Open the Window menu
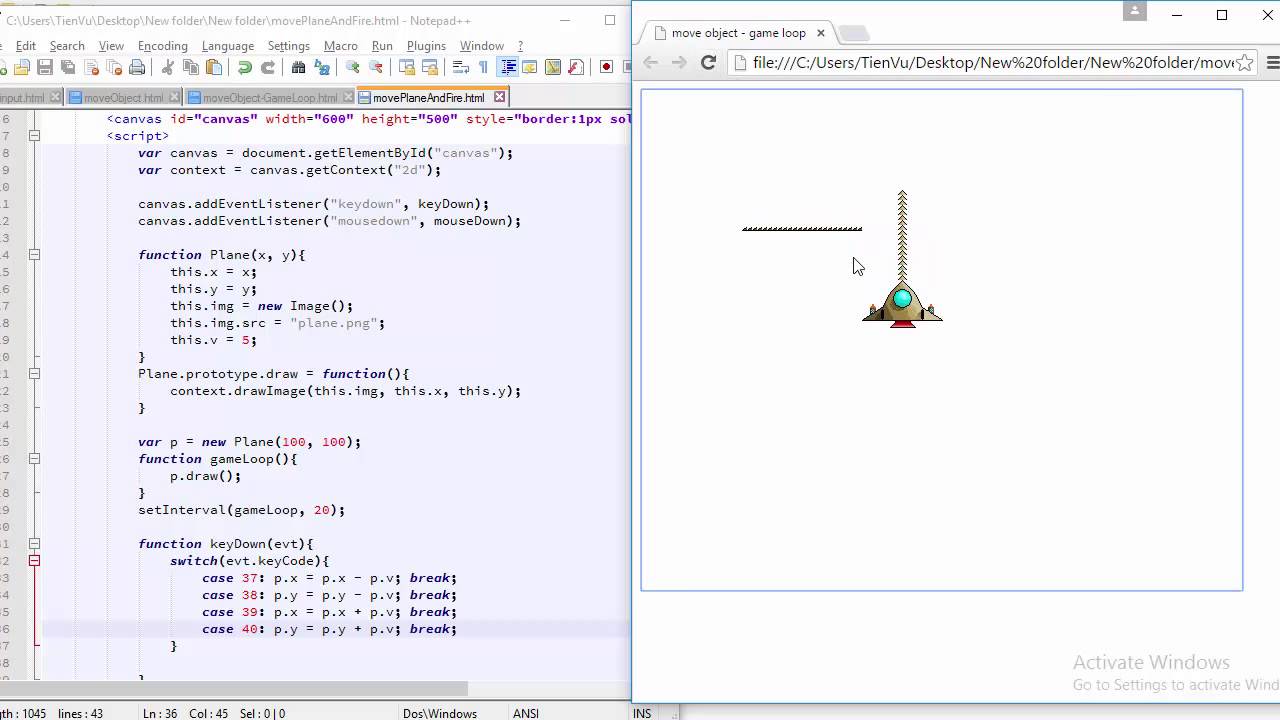Screen dimensions: 1280x720 482,46
